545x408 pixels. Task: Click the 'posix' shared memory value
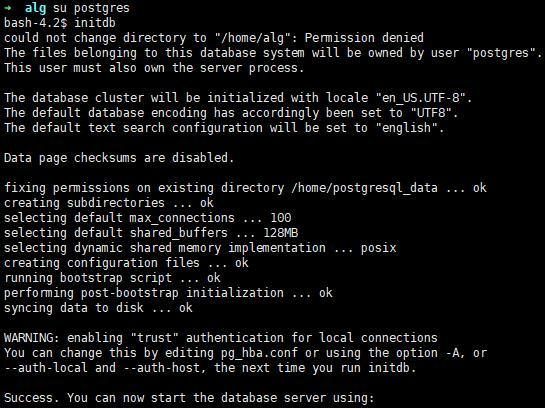point(379,248)
